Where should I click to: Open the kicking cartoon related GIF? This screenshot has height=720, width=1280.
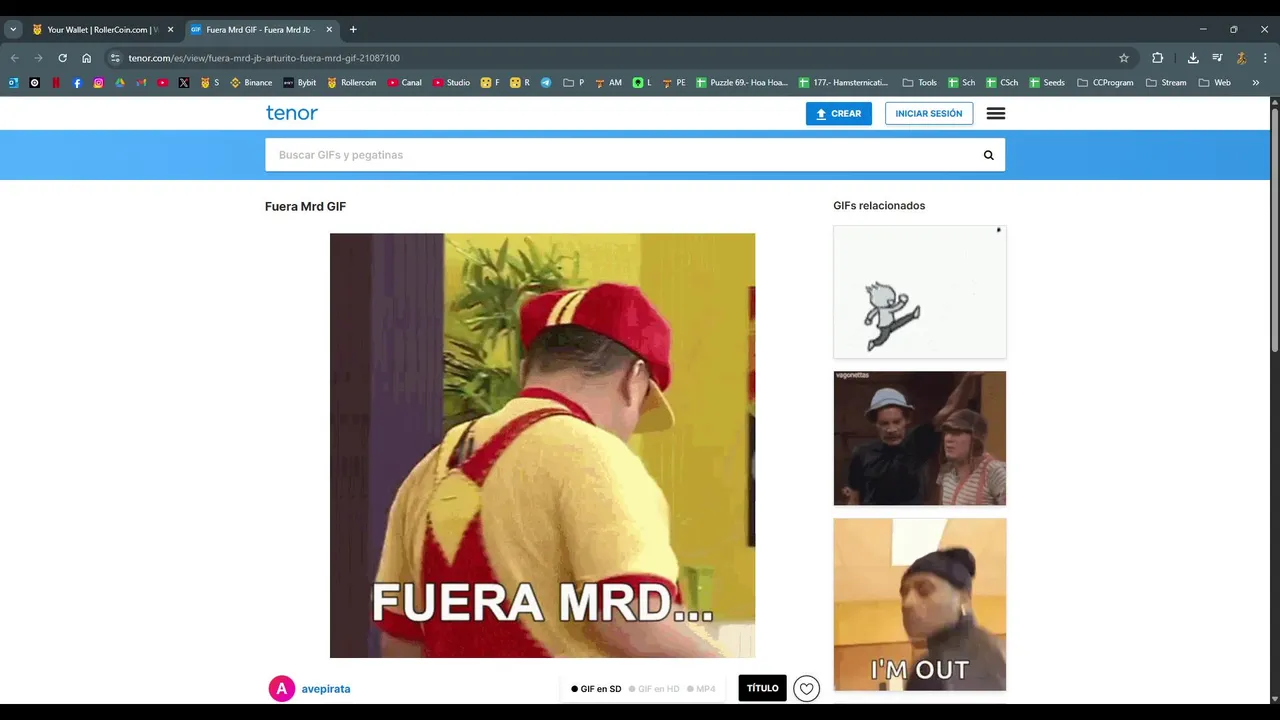pyautogui.click(x=920, y=292)
